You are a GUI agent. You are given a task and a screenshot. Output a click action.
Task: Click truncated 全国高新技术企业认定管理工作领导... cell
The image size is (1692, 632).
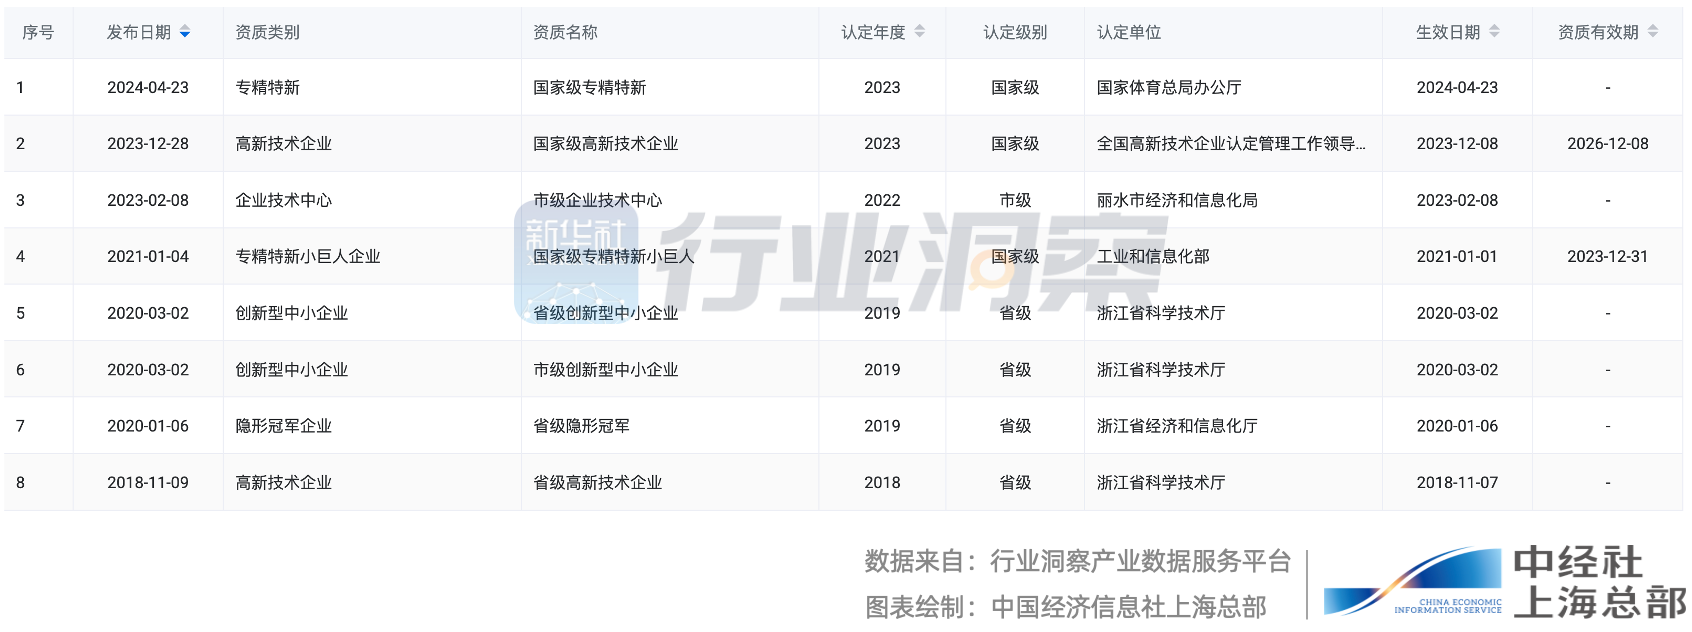1231,143
